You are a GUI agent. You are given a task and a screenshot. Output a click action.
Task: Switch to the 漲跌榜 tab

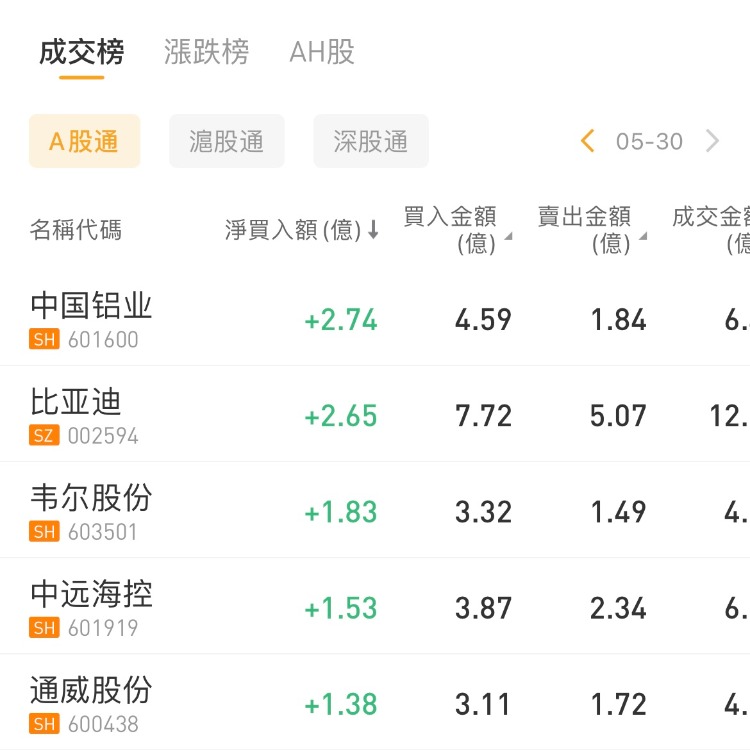click(x=206, y=52)
